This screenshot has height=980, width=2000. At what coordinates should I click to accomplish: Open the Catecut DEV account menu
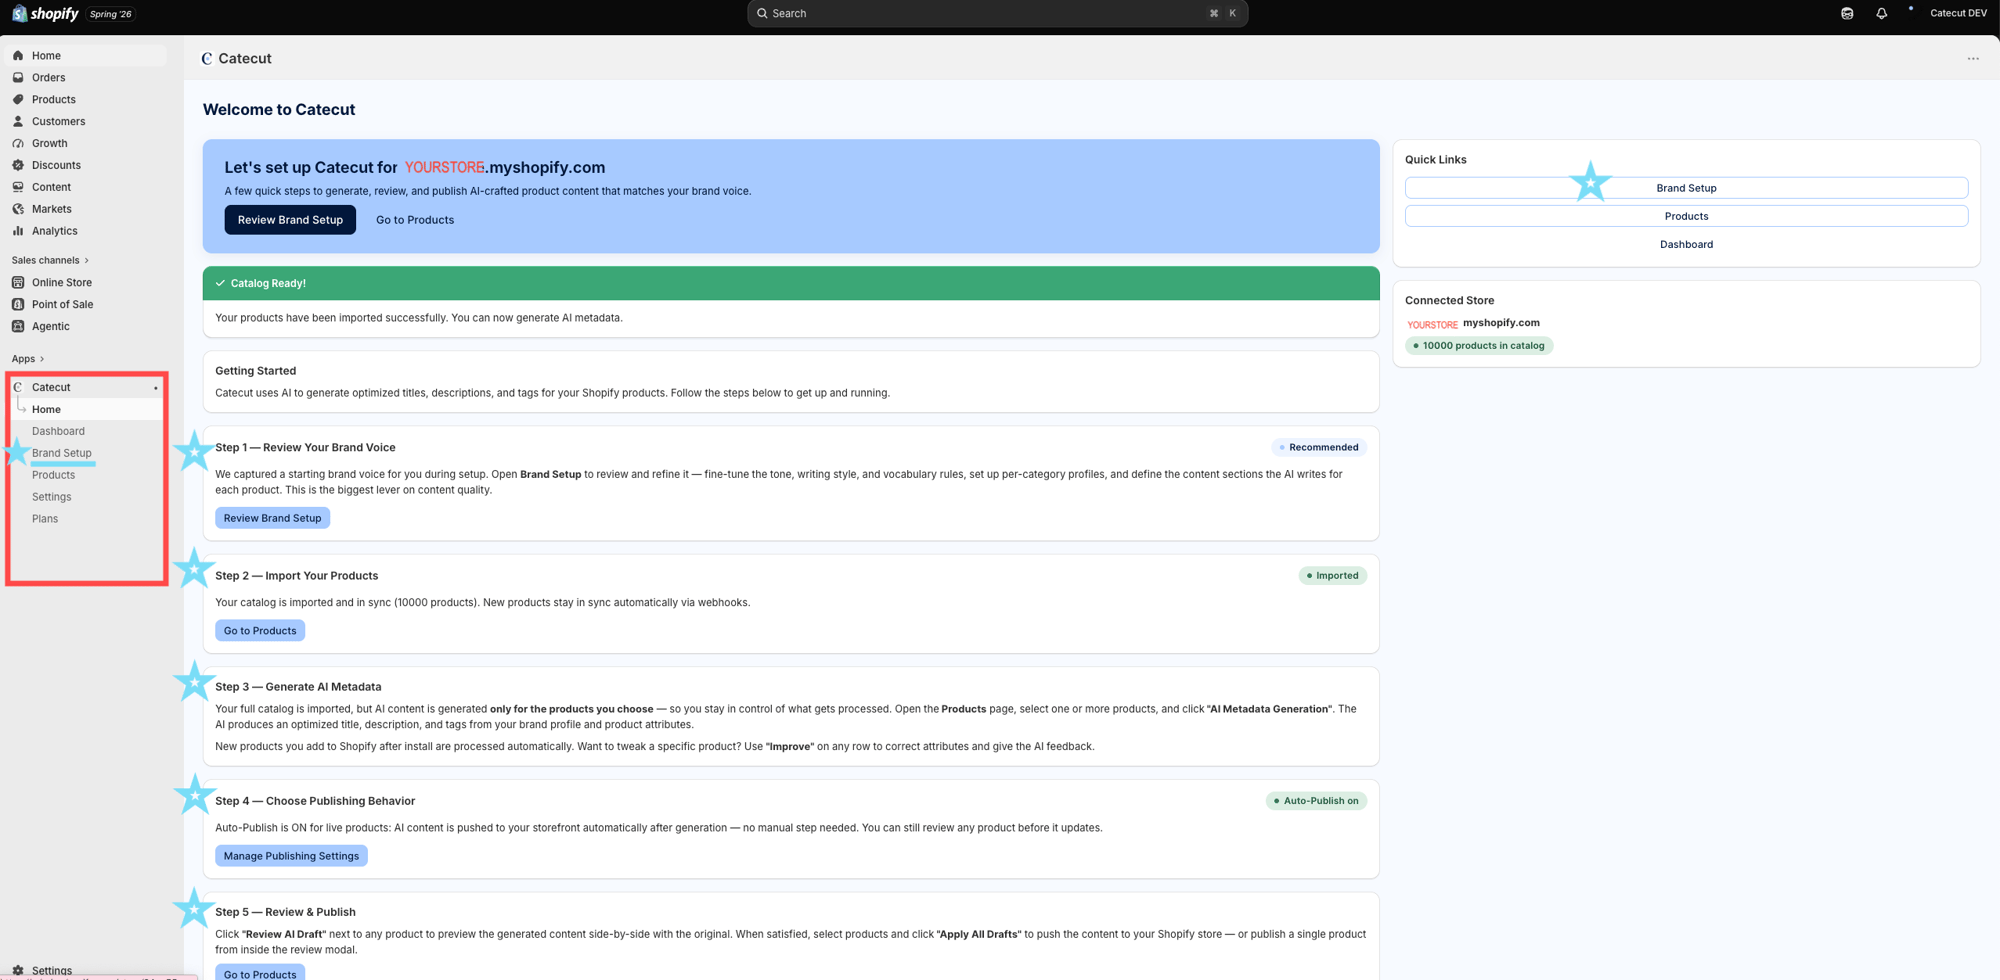click(1957, 13)
